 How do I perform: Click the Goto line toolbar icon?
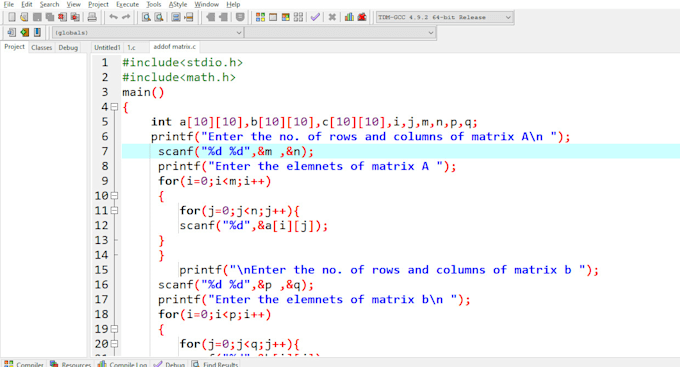tap(189, 17)
